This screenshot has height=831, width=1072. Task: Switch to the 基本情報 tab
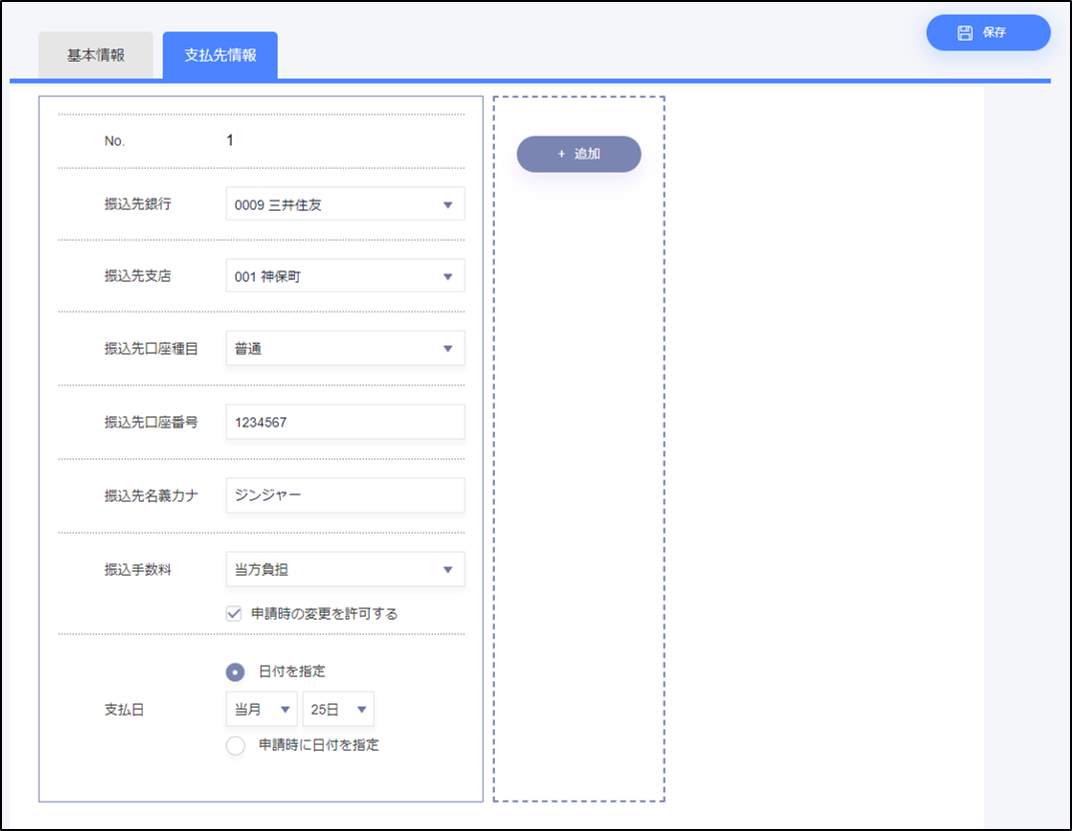96,55
